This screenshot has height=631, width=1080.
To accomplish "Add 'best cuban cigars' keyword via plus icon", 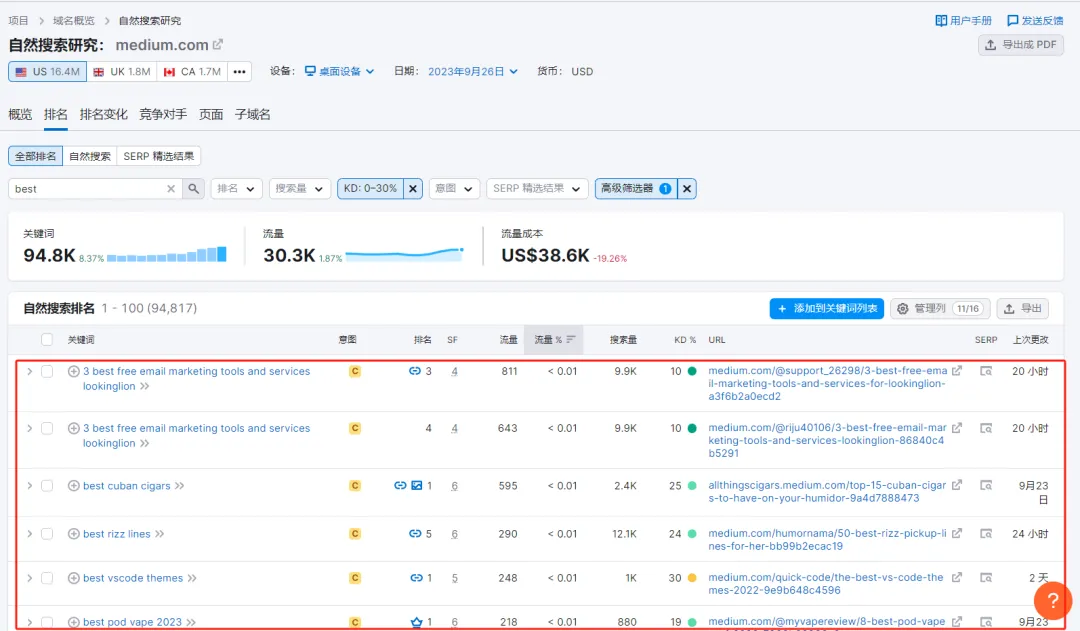I will 74,486.
